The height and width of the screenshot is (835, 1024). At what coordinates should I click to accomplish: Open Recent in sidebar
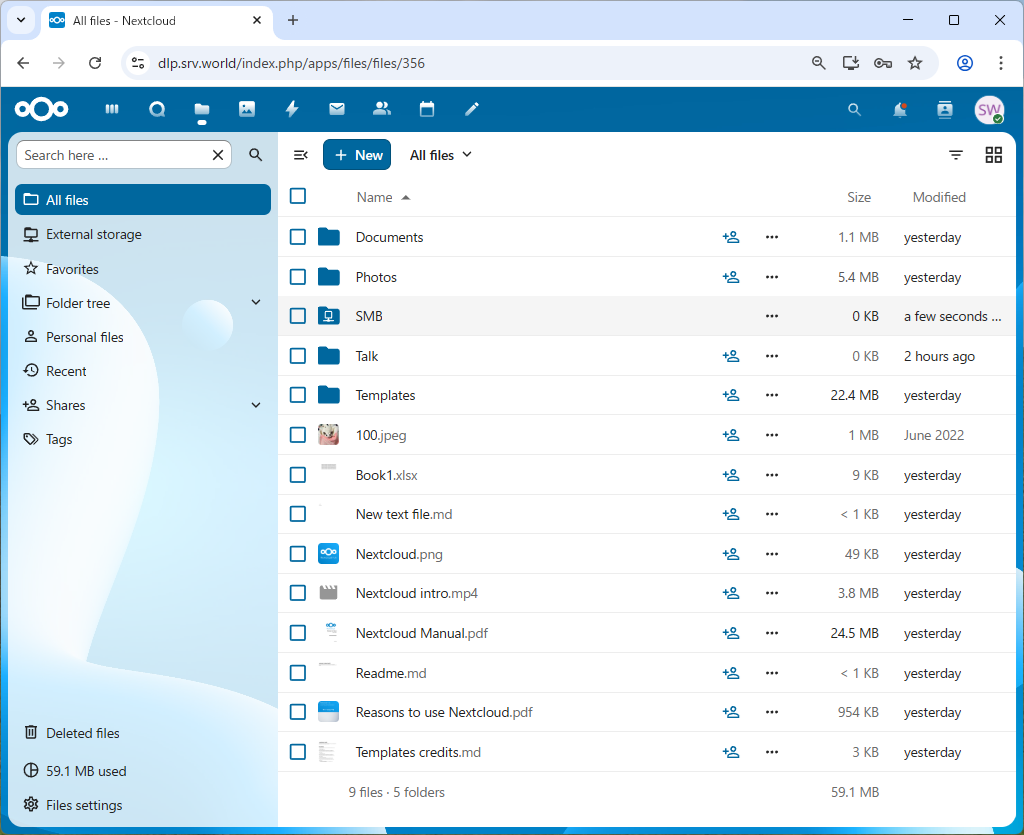142,371
